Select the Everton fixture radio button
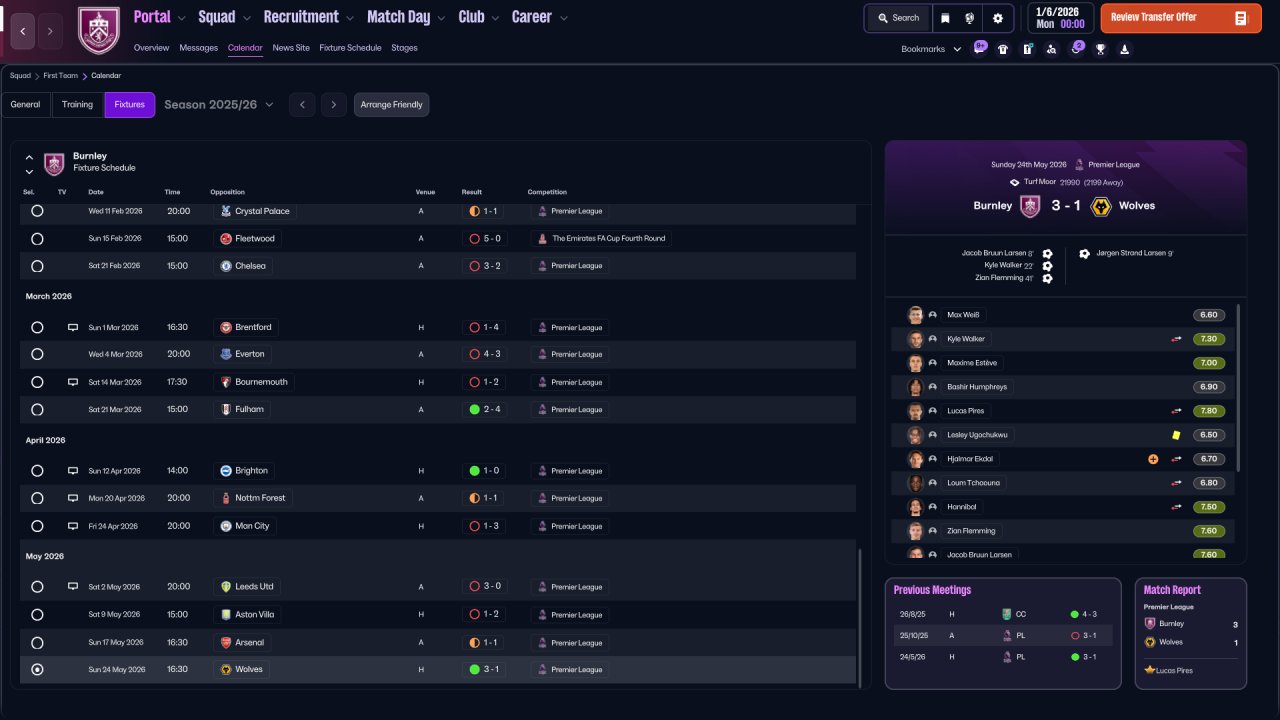 37,354
